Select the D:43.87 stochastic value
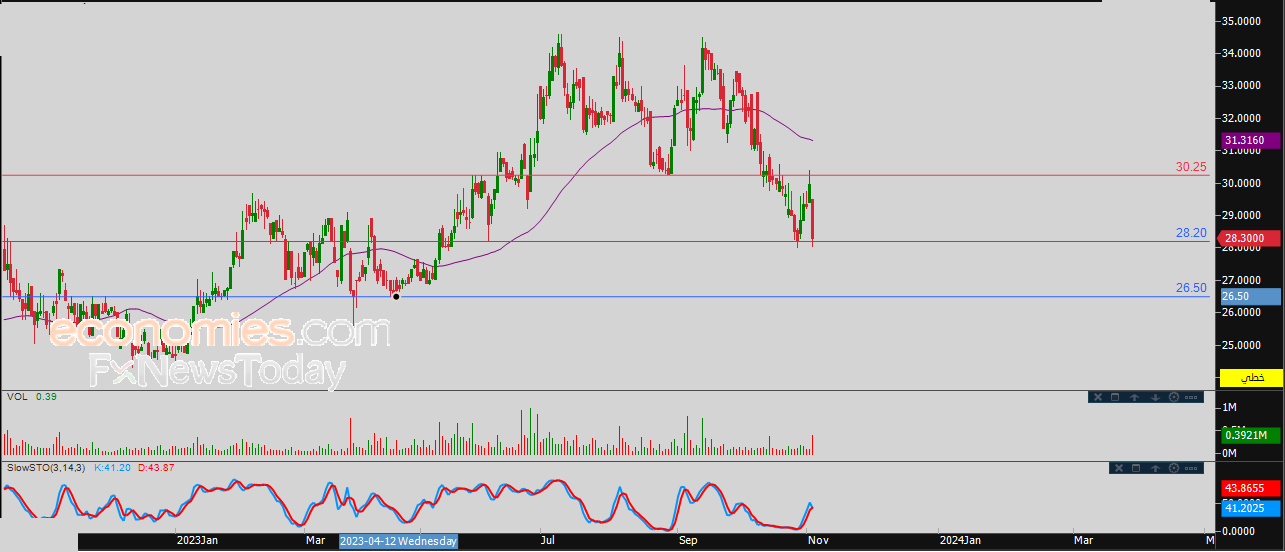This screenshot has height=552, width=1285. point(156,468)
